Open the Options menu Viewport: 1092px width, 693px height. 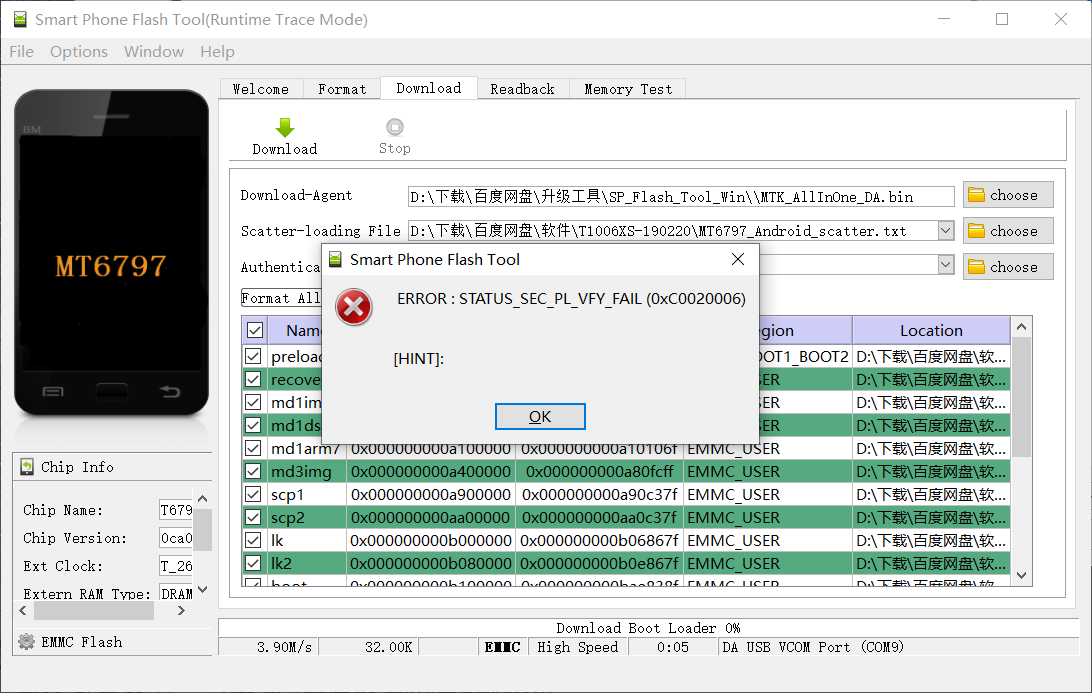point(79,52)
